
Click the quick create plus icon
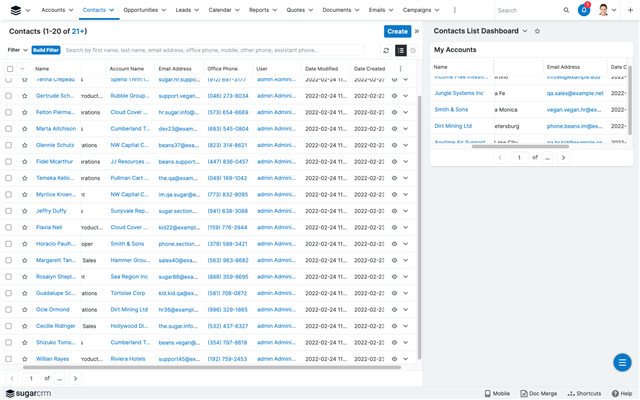point(629,10)
